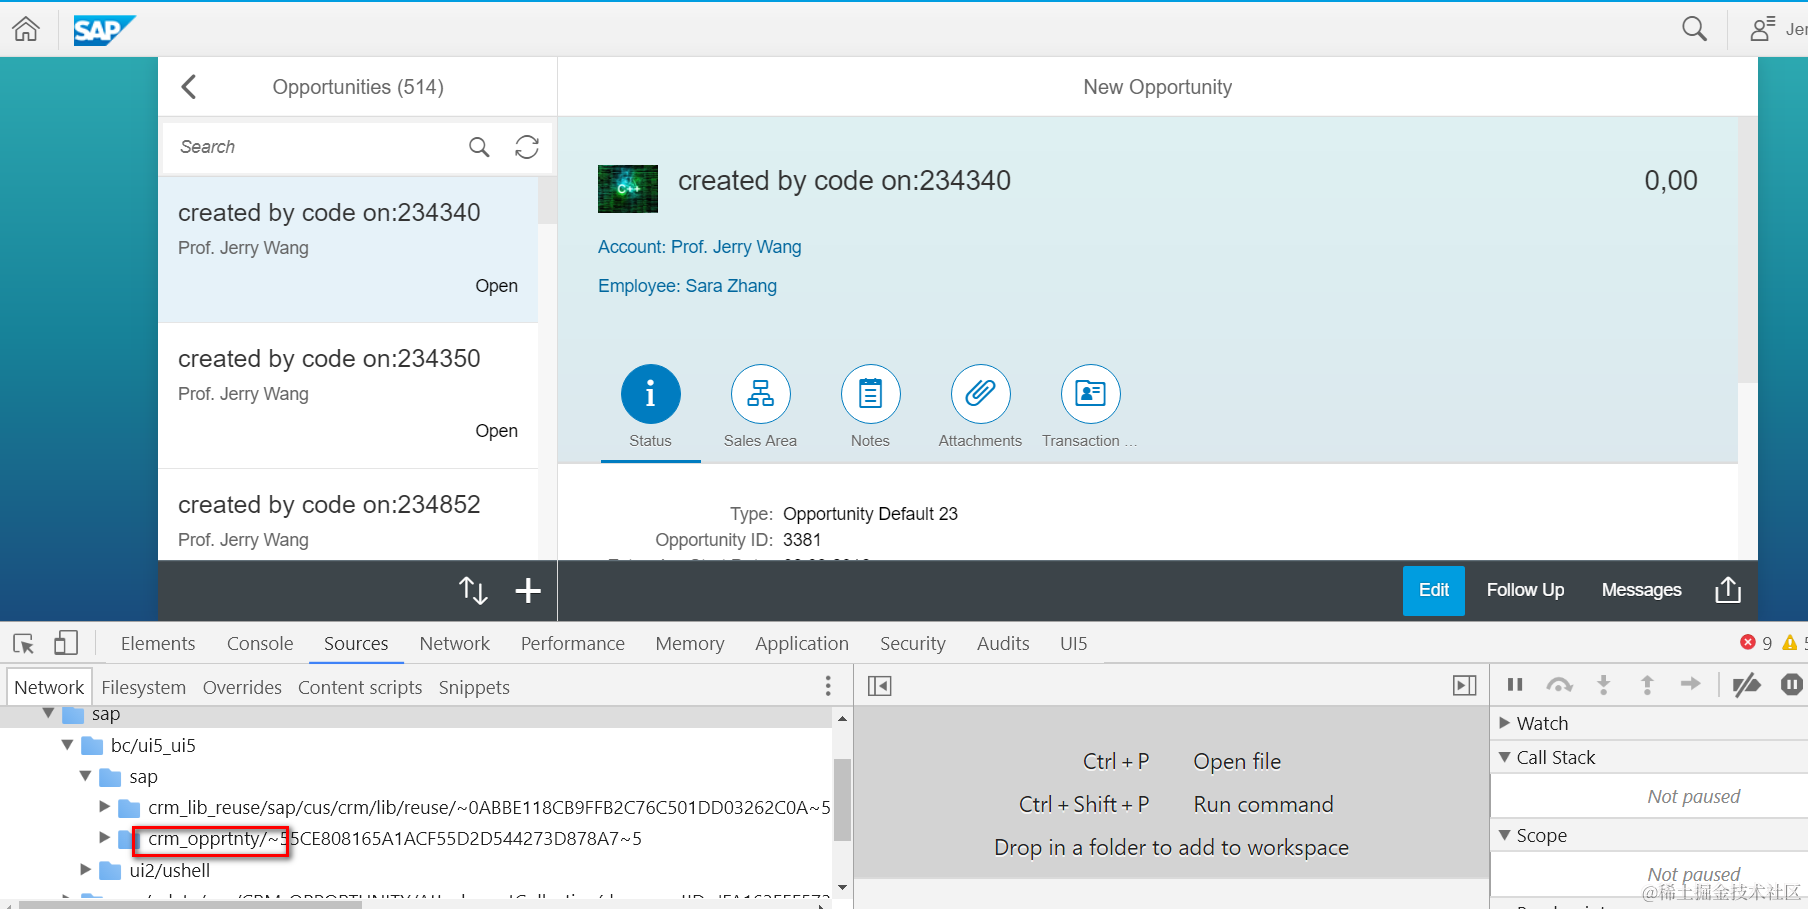Deactivate breakpoints toggle
Screen dimensions: 1808x909
(1747, 685)
